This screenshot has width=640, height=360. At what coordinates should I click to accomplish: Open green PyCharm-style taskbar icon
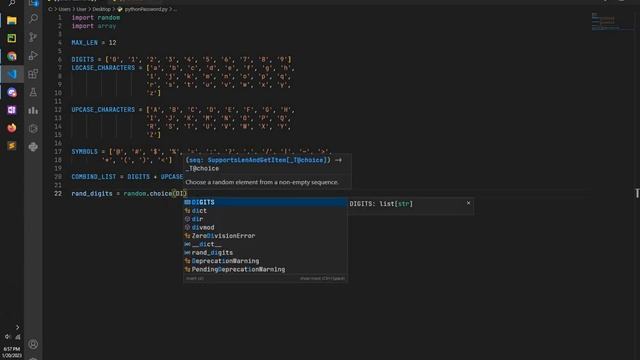tap(12, 38)
